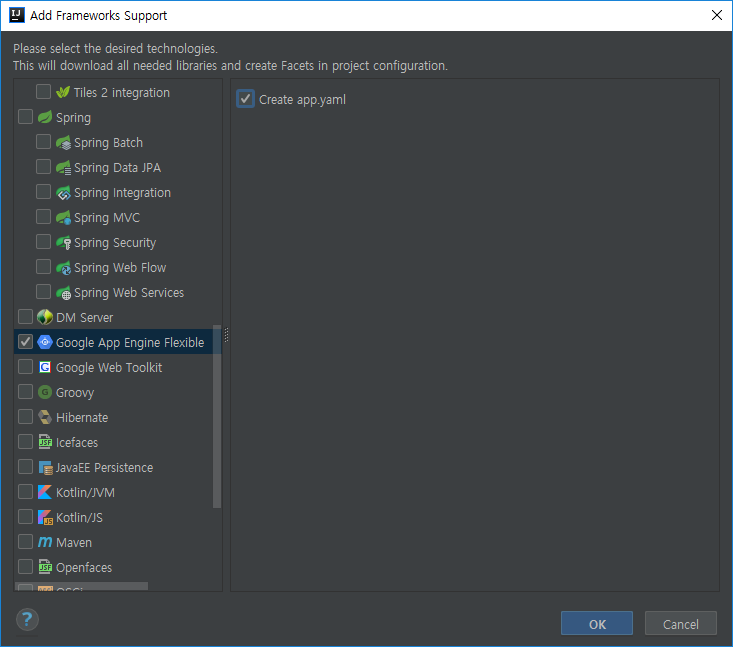Screen dimensions: 733x647
Task: Click the Openfaces JSF icon
Action: [x=45, y=567]
